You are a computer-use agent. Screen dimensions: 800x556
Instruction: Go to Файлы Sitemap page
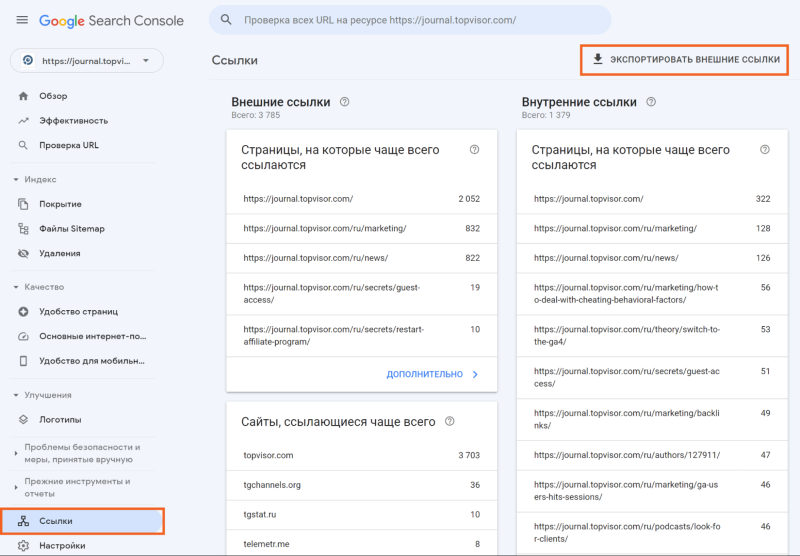[71, 229]
